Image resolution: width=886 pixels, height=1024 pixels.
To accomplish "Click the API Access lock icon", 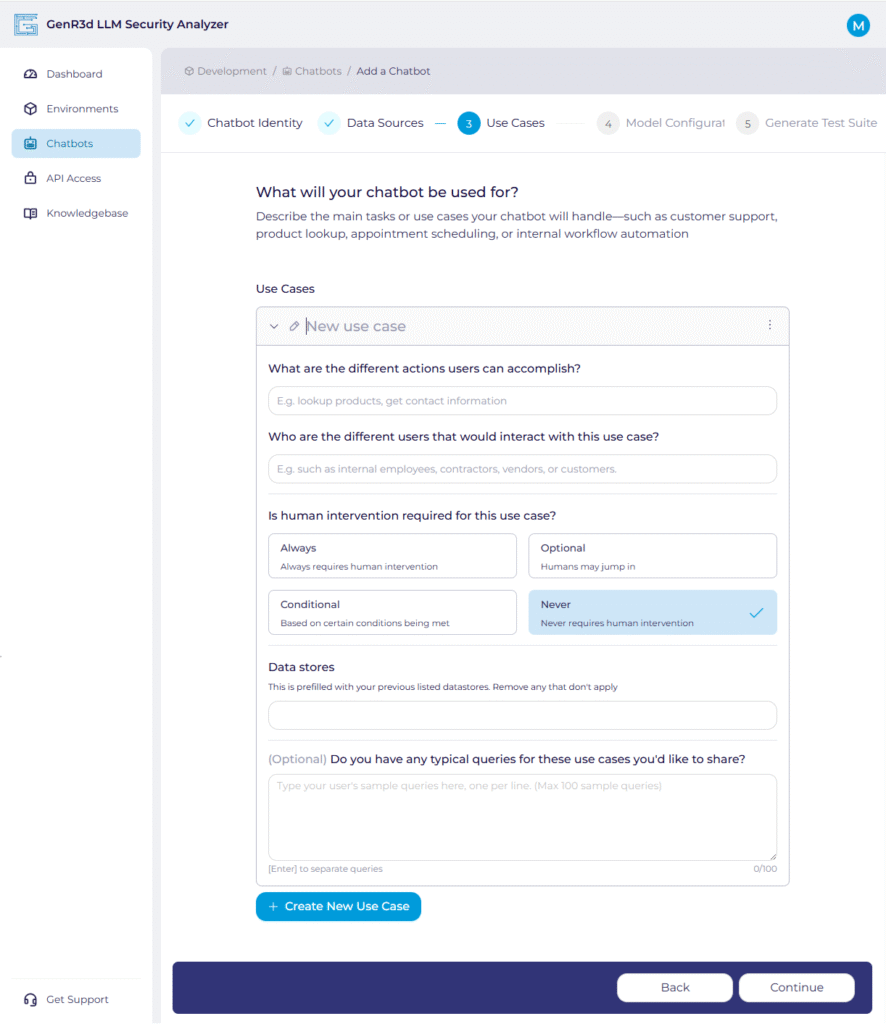I will (x=30, y=178).
